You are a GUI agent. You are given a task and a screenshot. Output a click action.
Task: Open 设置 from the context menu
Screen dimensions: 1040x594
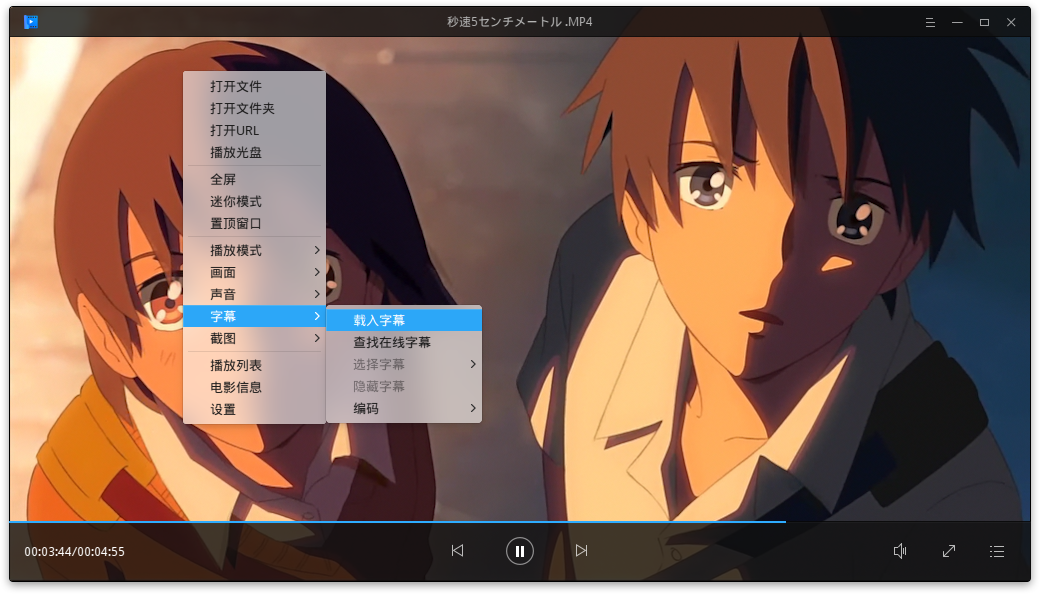click(x=254, y=410)
